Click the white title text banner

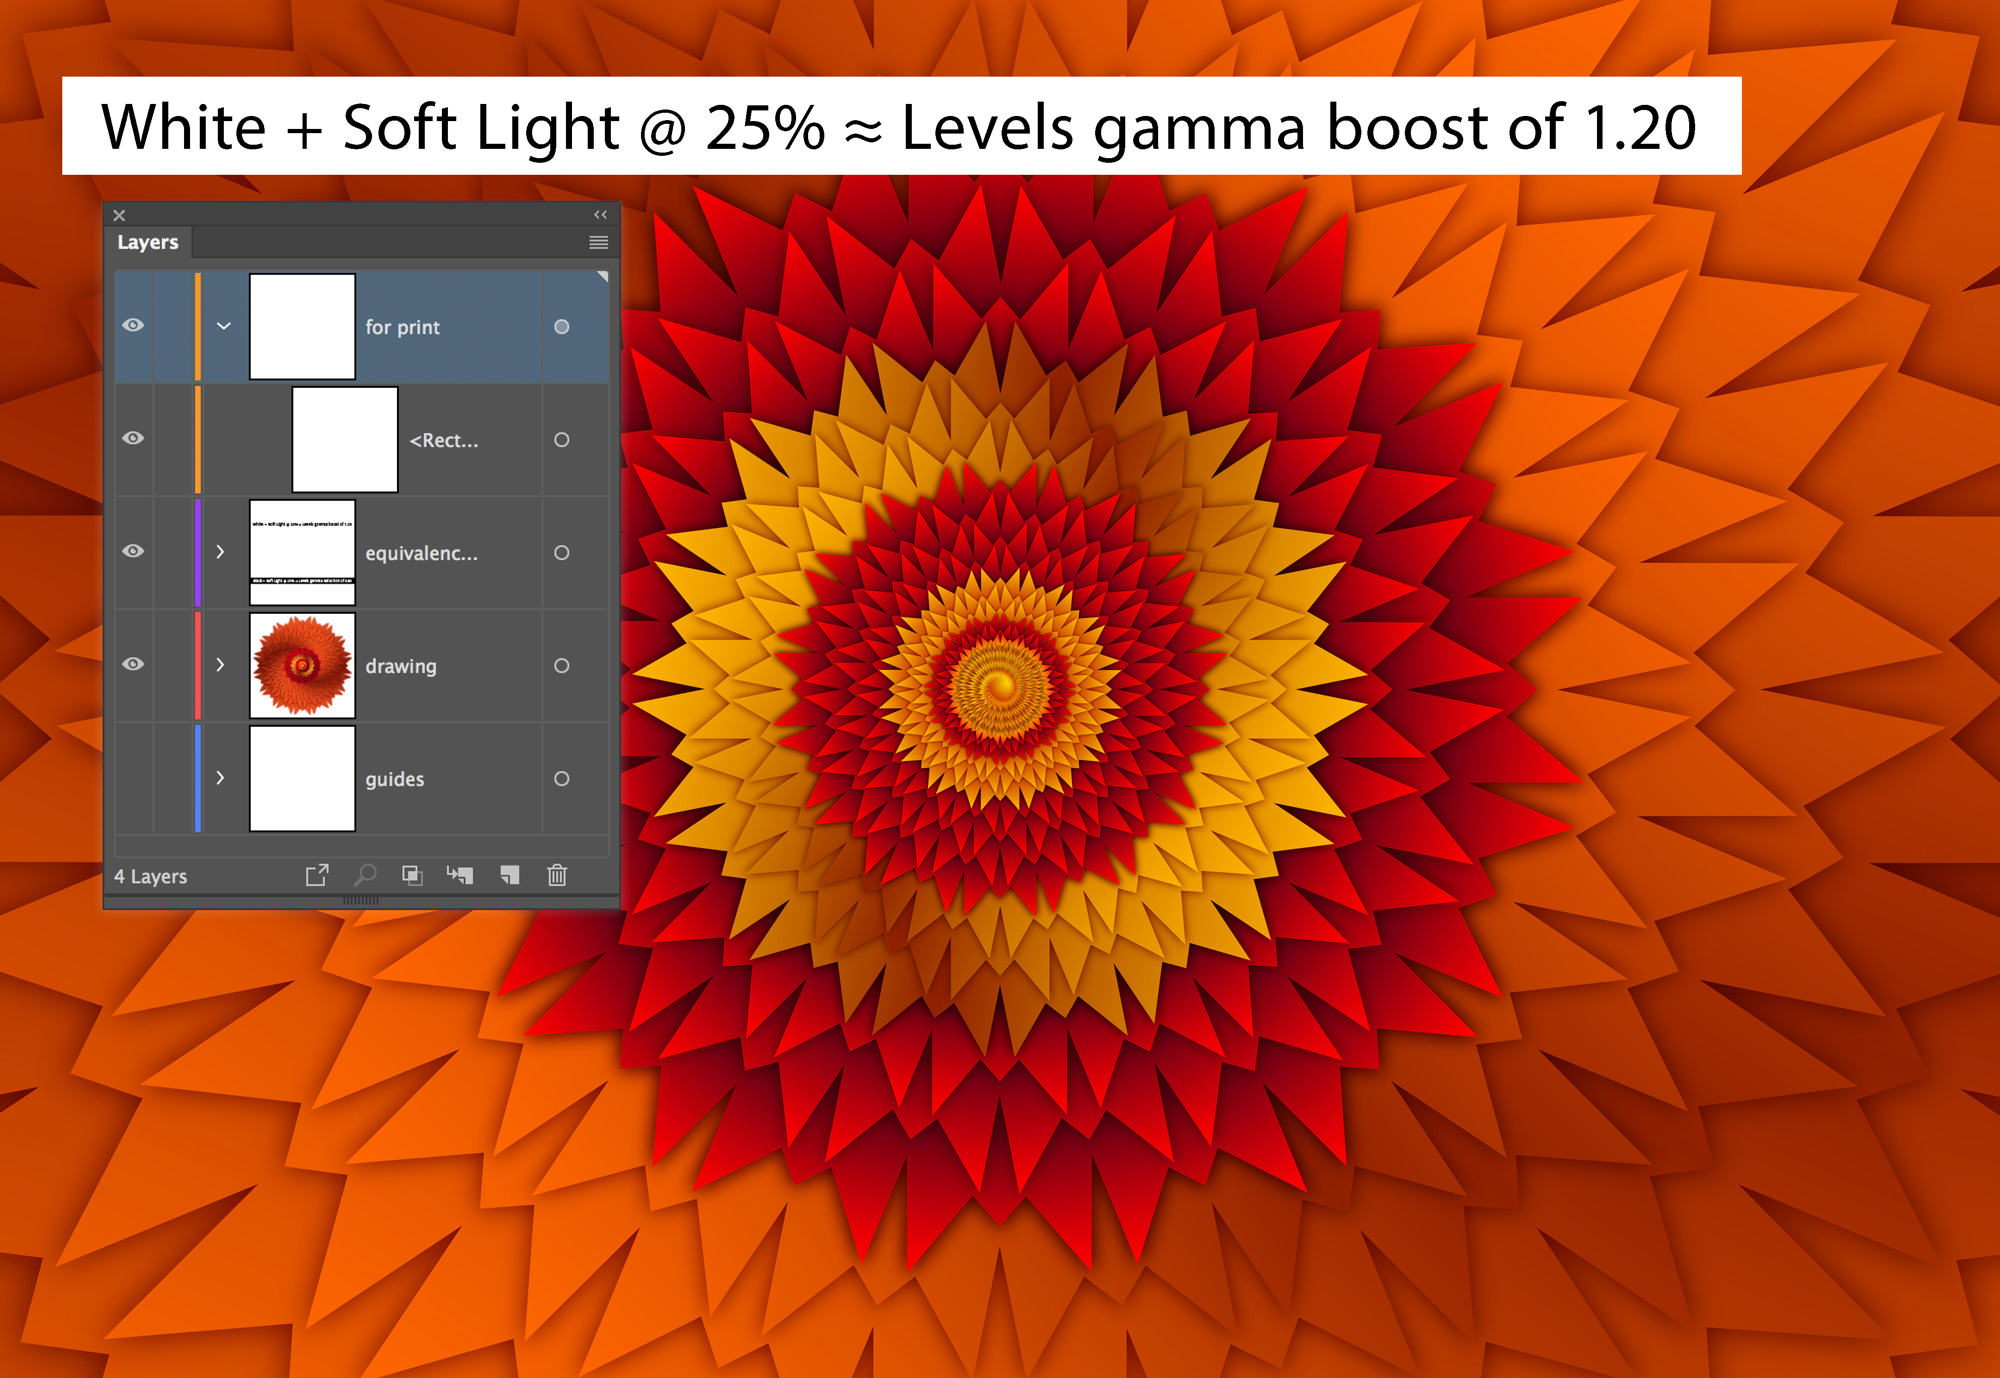(x=901, y=126)
